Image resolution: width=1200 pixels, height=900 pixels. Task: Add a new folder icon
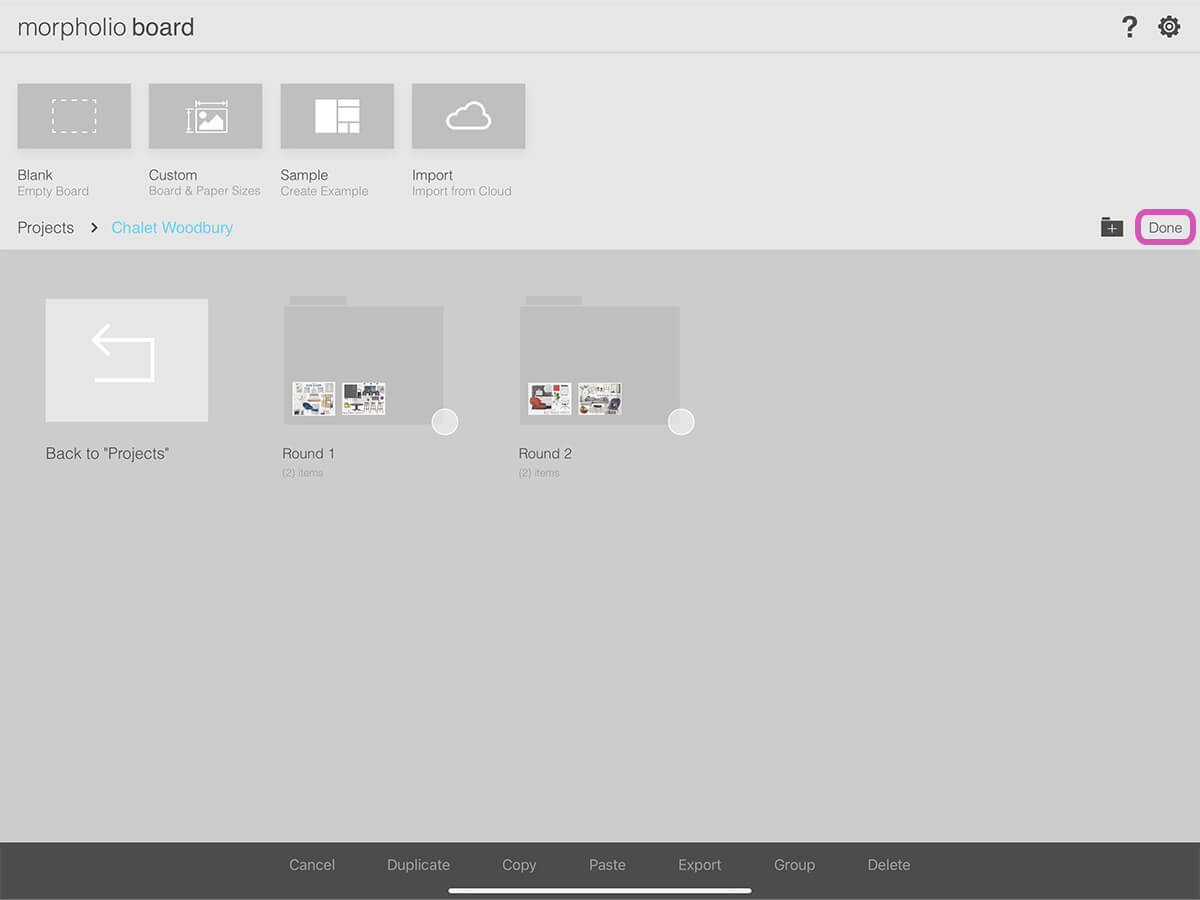pyautogui.click(x=1112, y=227)
